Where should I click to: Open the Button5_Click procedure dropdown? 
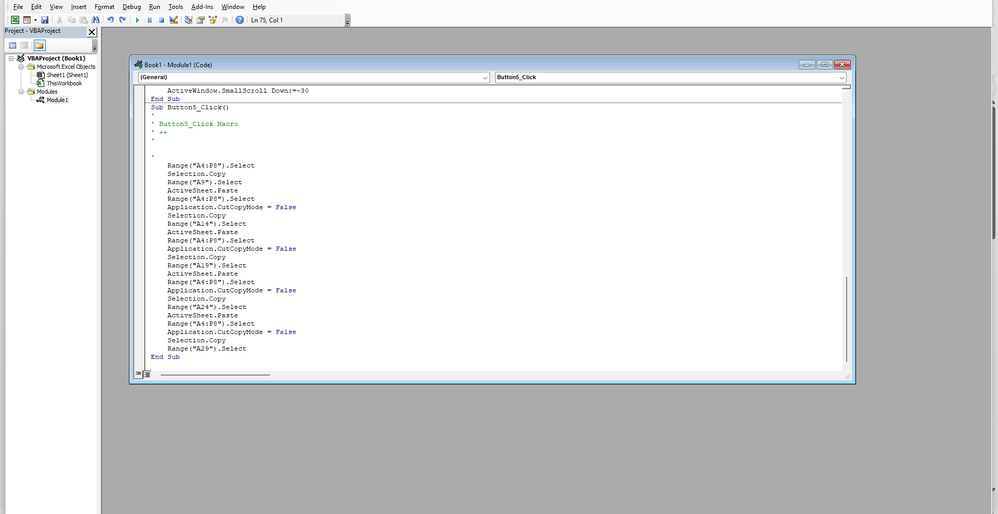[x=671, y=77]
